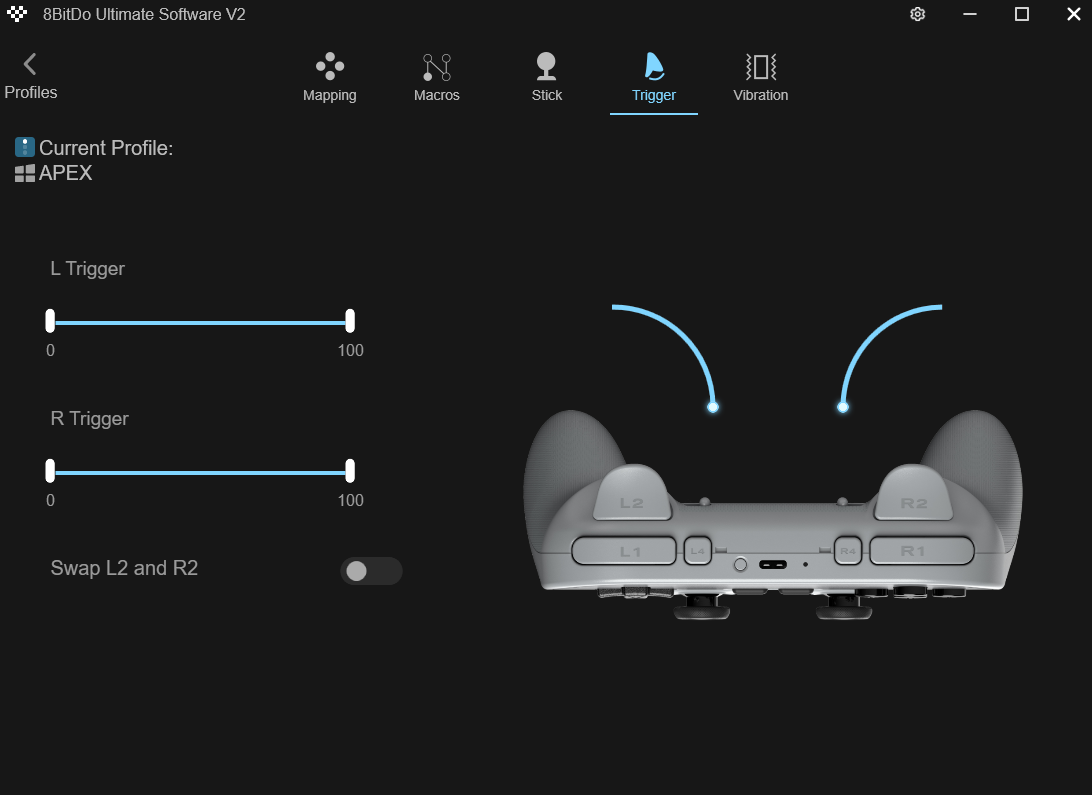Click R Trigger slider maximum handle
Image resolution: width=1092 pixels, height=795 pixels.
(350, 471)
